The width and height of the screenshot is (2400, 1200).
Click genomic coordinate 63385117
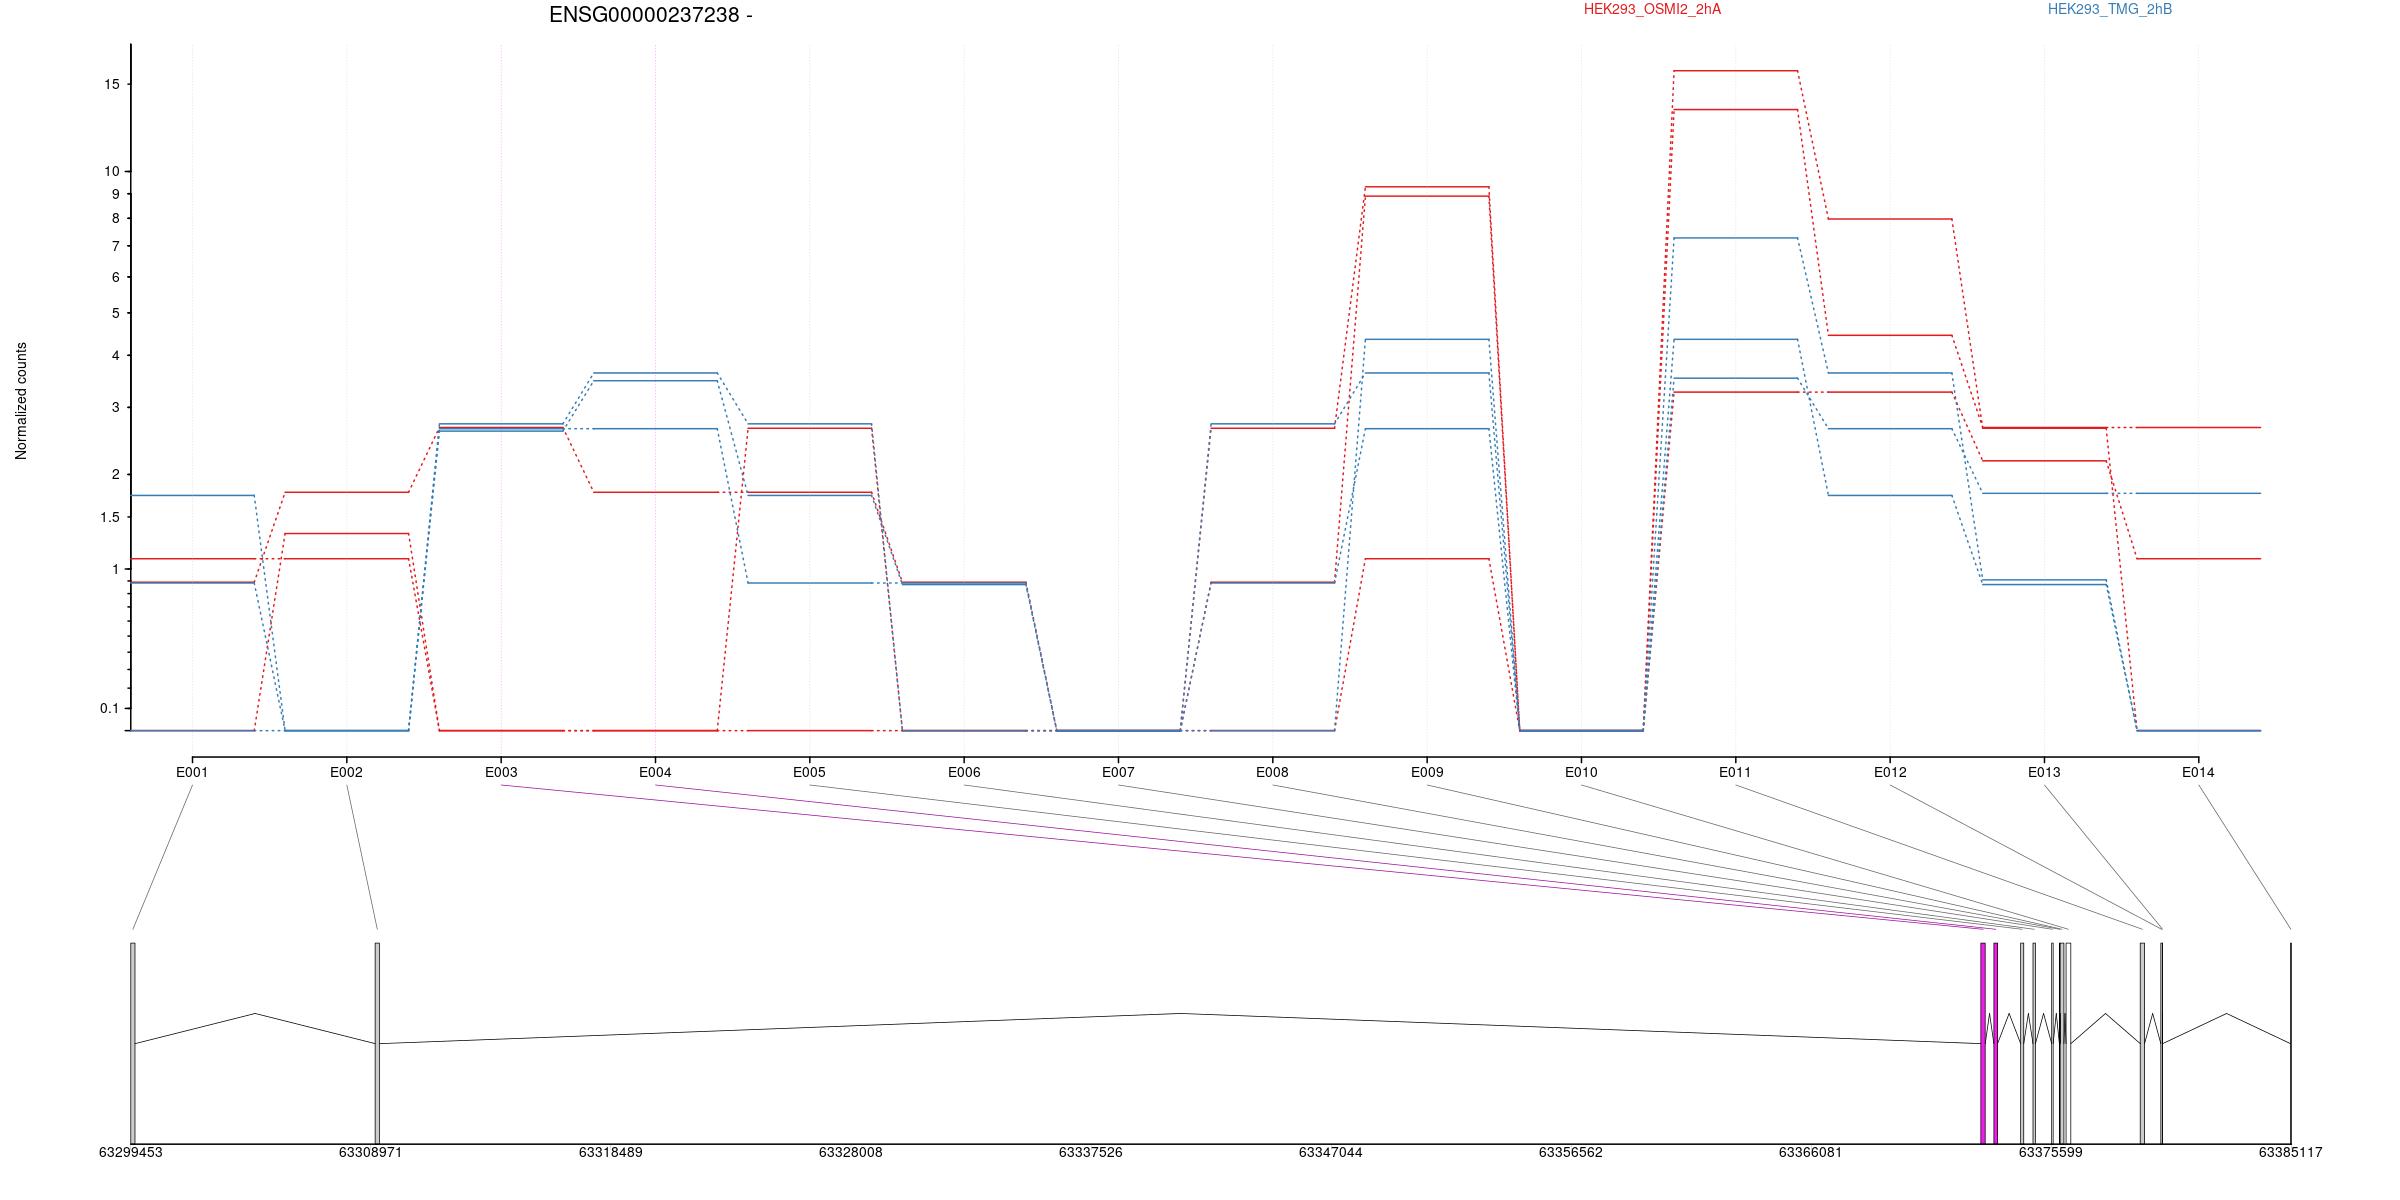[x=2291, y=1152]
